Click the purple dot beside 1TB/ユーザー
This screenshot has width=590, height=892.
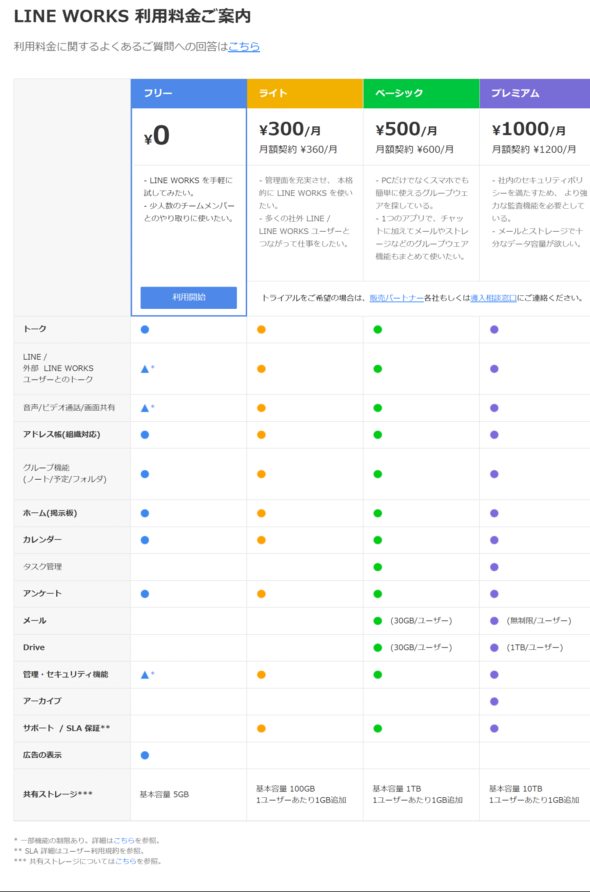point(494,647)
